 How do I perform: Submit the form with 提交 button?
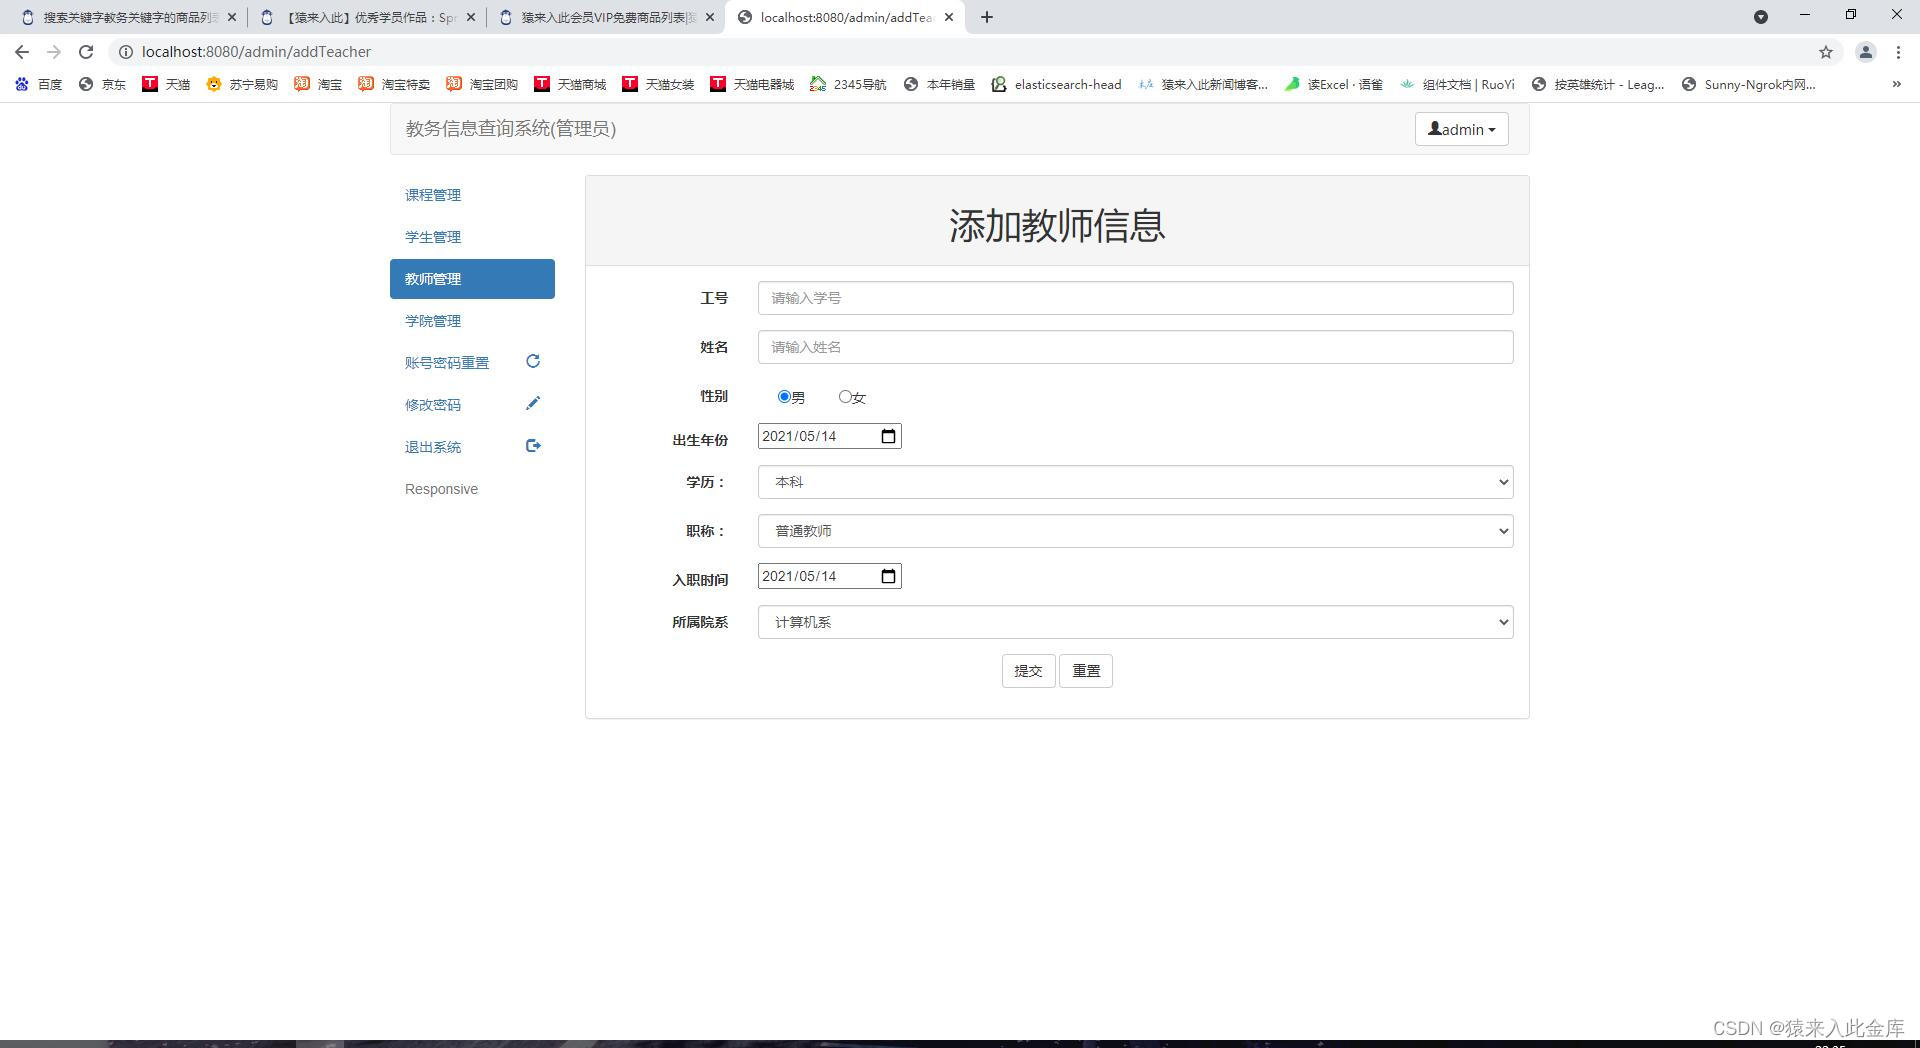1028,671
